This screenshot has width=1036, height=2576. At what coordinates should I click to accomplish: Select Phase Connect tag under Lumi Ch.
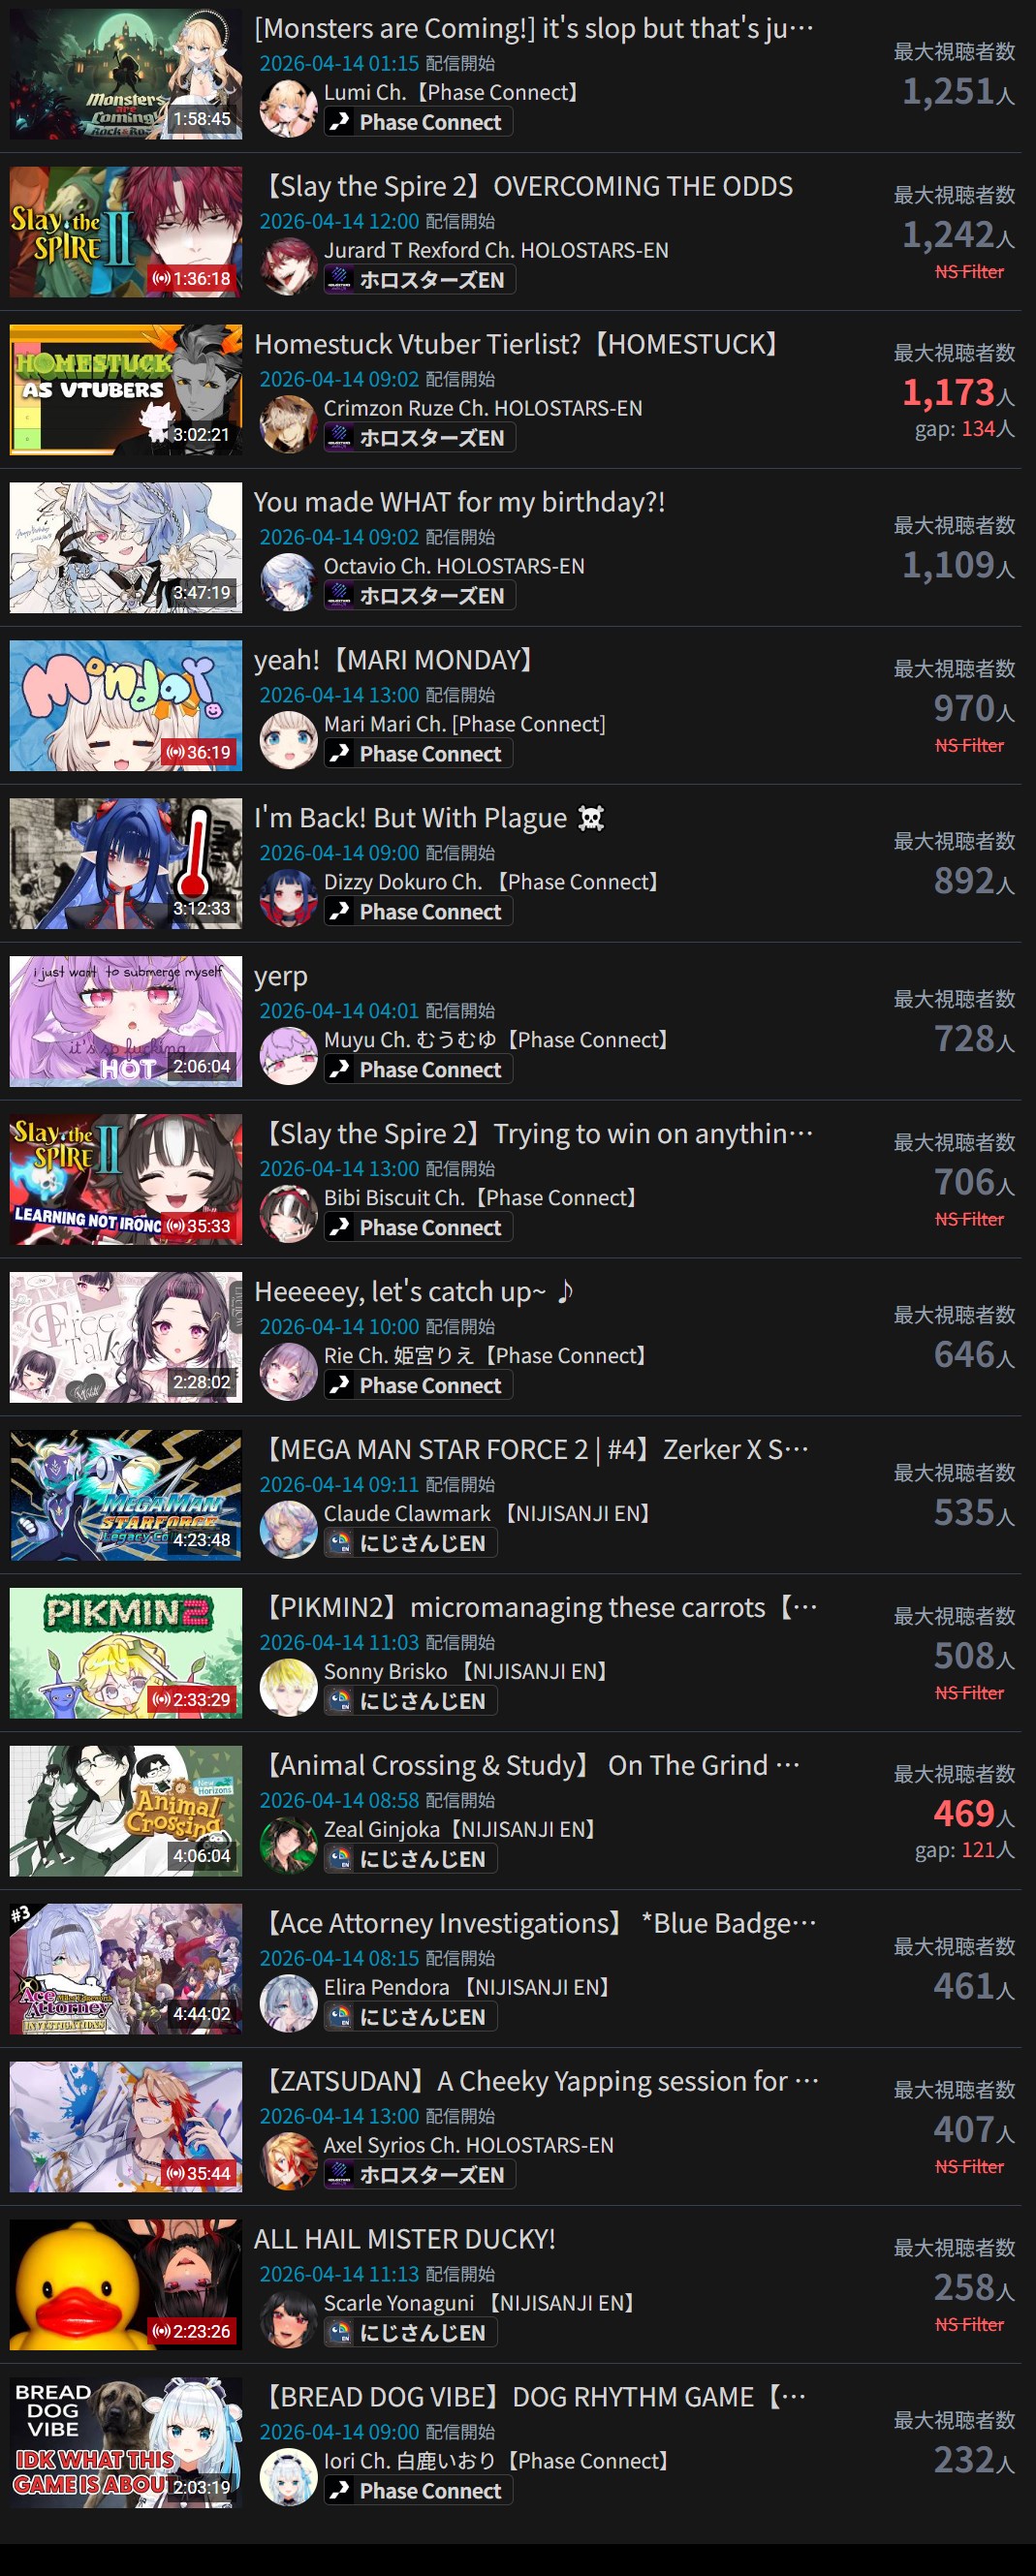[x=418, y=122]
